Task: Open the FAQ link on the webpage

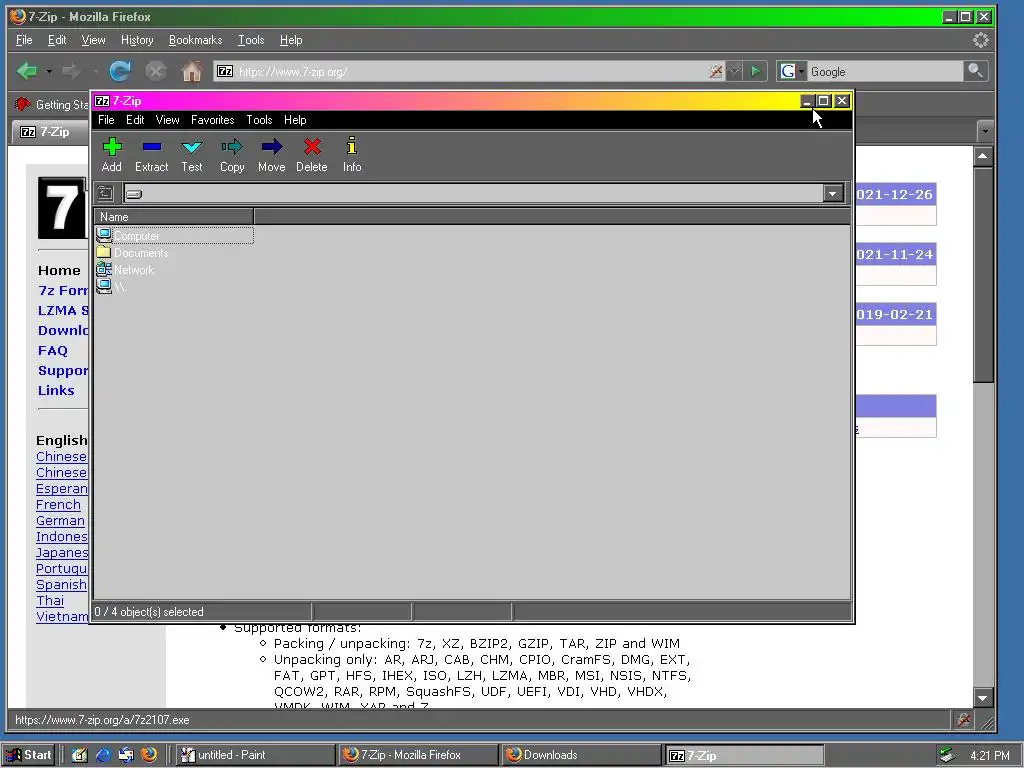Action: click(x=53, y=351)
